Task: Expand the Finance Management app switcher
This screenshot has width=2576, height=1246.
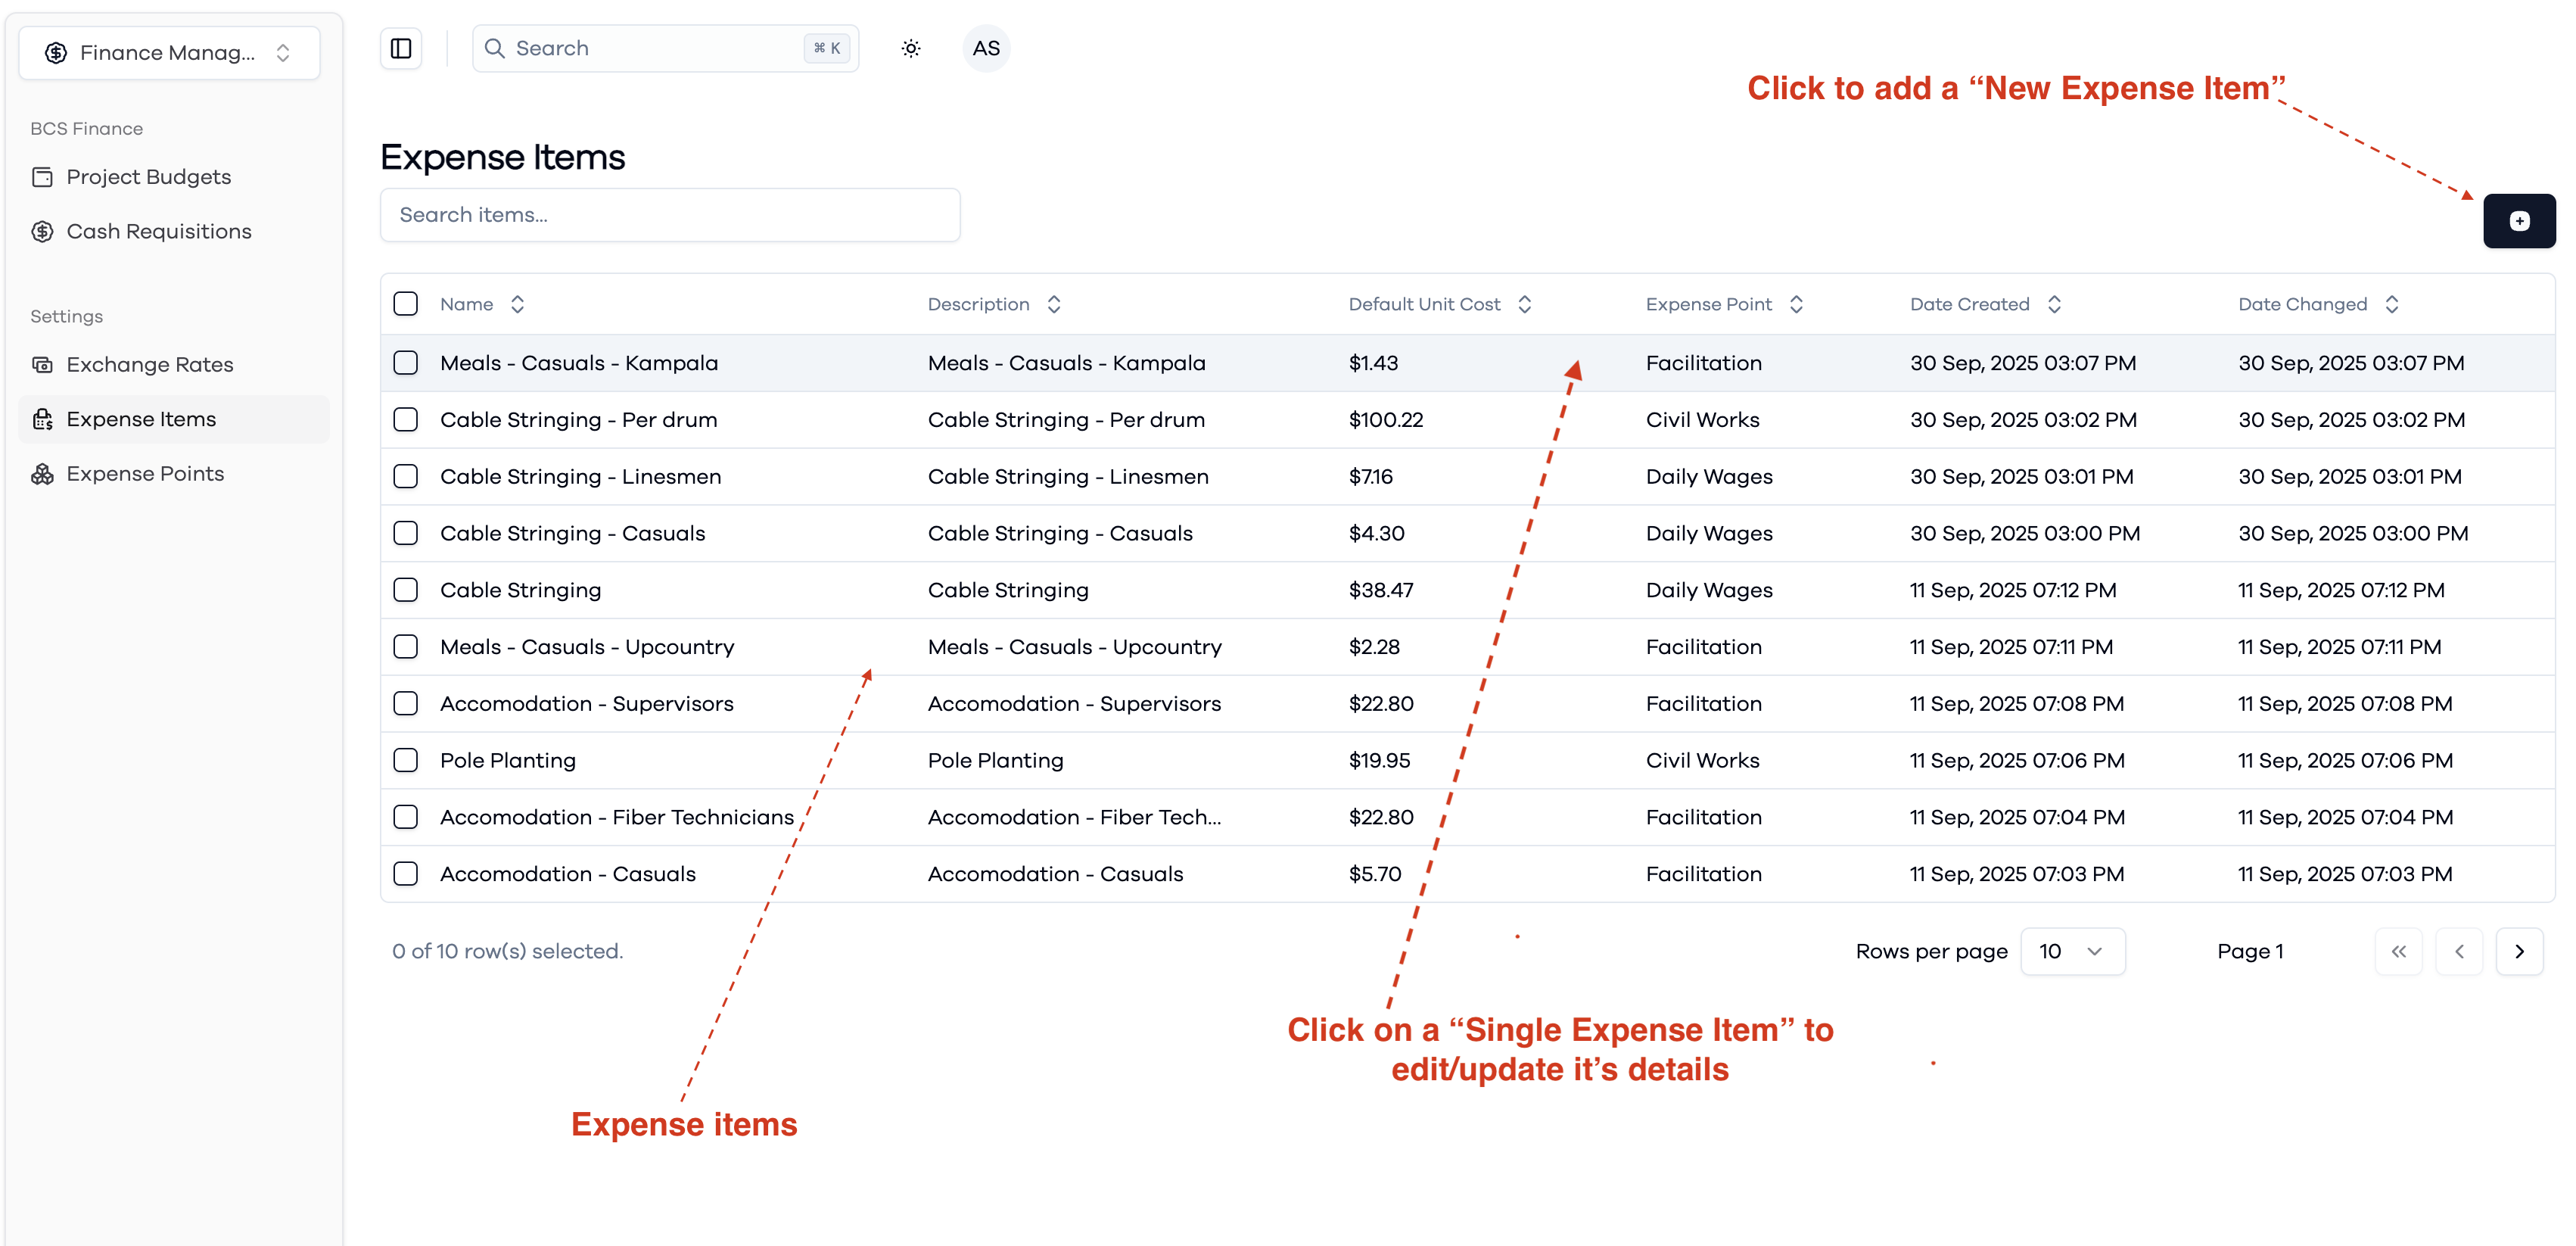Action: [169, 52]
